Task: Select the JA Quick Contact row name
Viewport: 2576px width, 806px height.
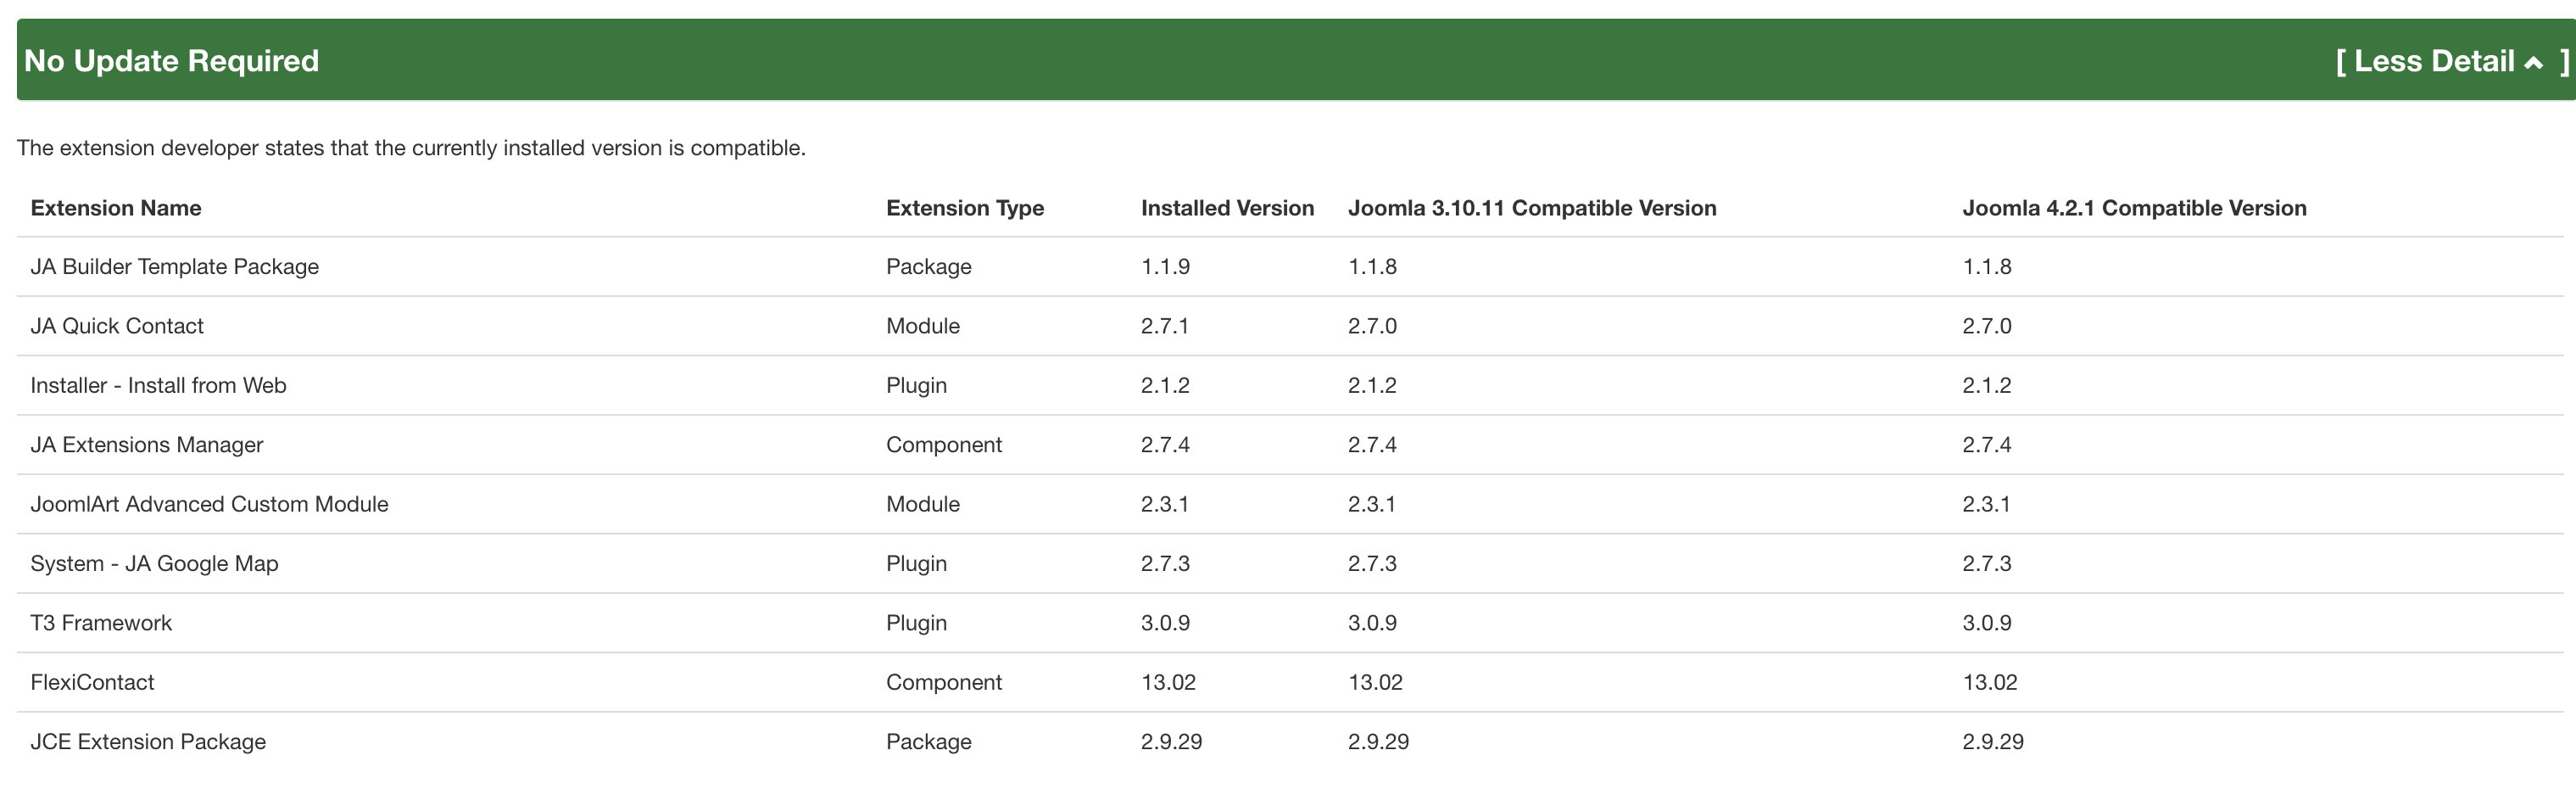Action: coord(117,326)
